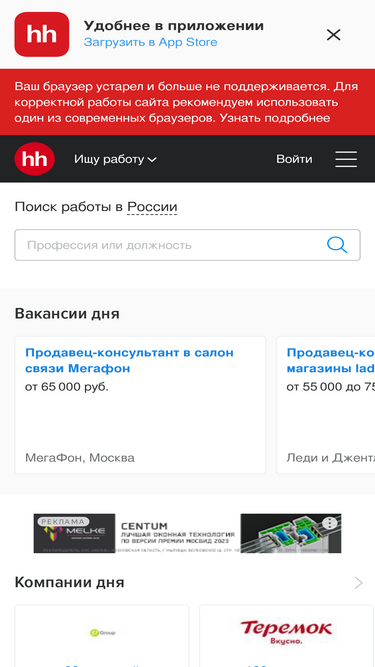This screenshot has width=375, height=667.
Task: Click the Войти login link
Action: click(294, 159)
